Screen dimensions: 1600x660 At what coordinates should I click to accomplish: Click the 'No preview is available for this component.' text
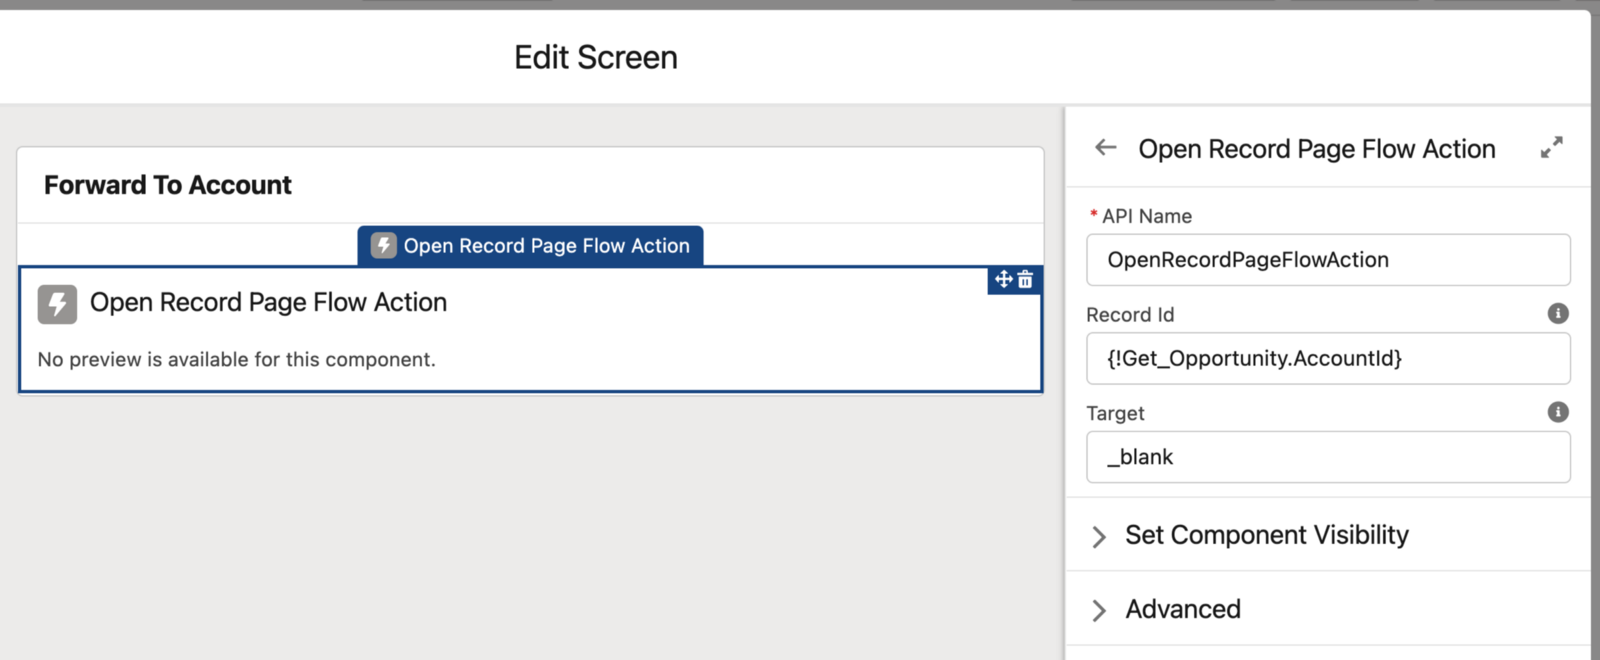click(x=237, y=359)
